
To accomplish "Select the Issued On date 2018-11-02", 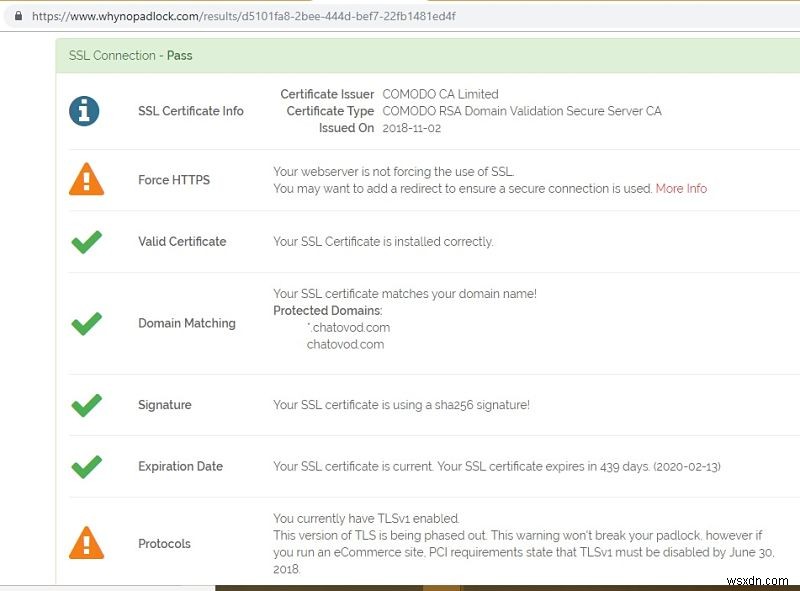I will point(409,127).
